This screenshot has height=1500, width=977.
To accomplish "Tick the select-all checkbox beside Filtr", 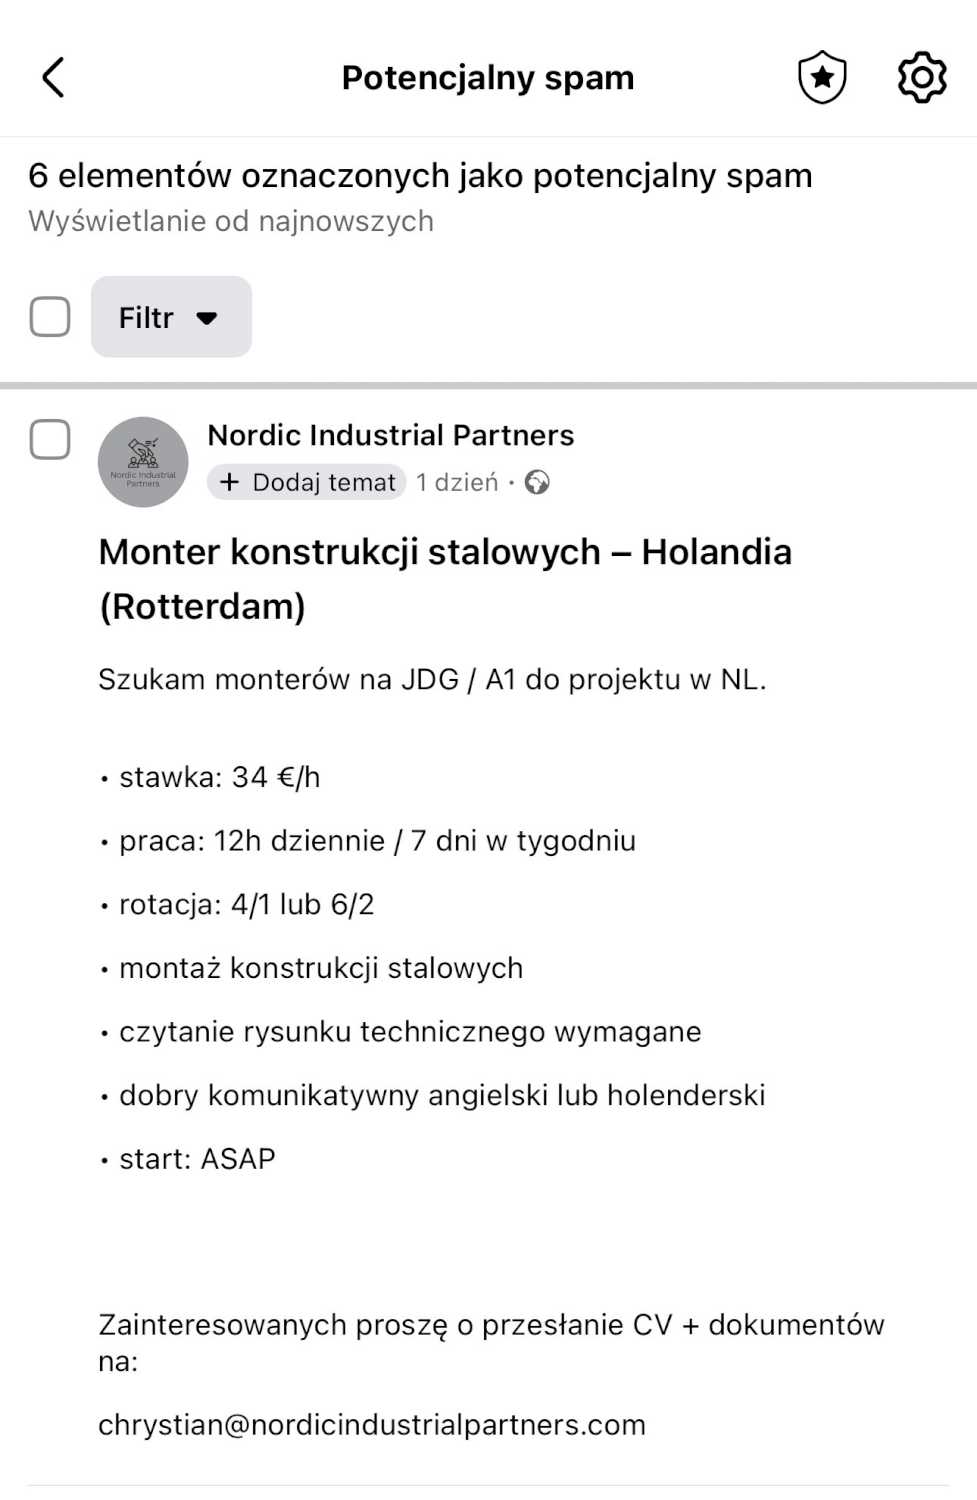I will tap(50, 317).
